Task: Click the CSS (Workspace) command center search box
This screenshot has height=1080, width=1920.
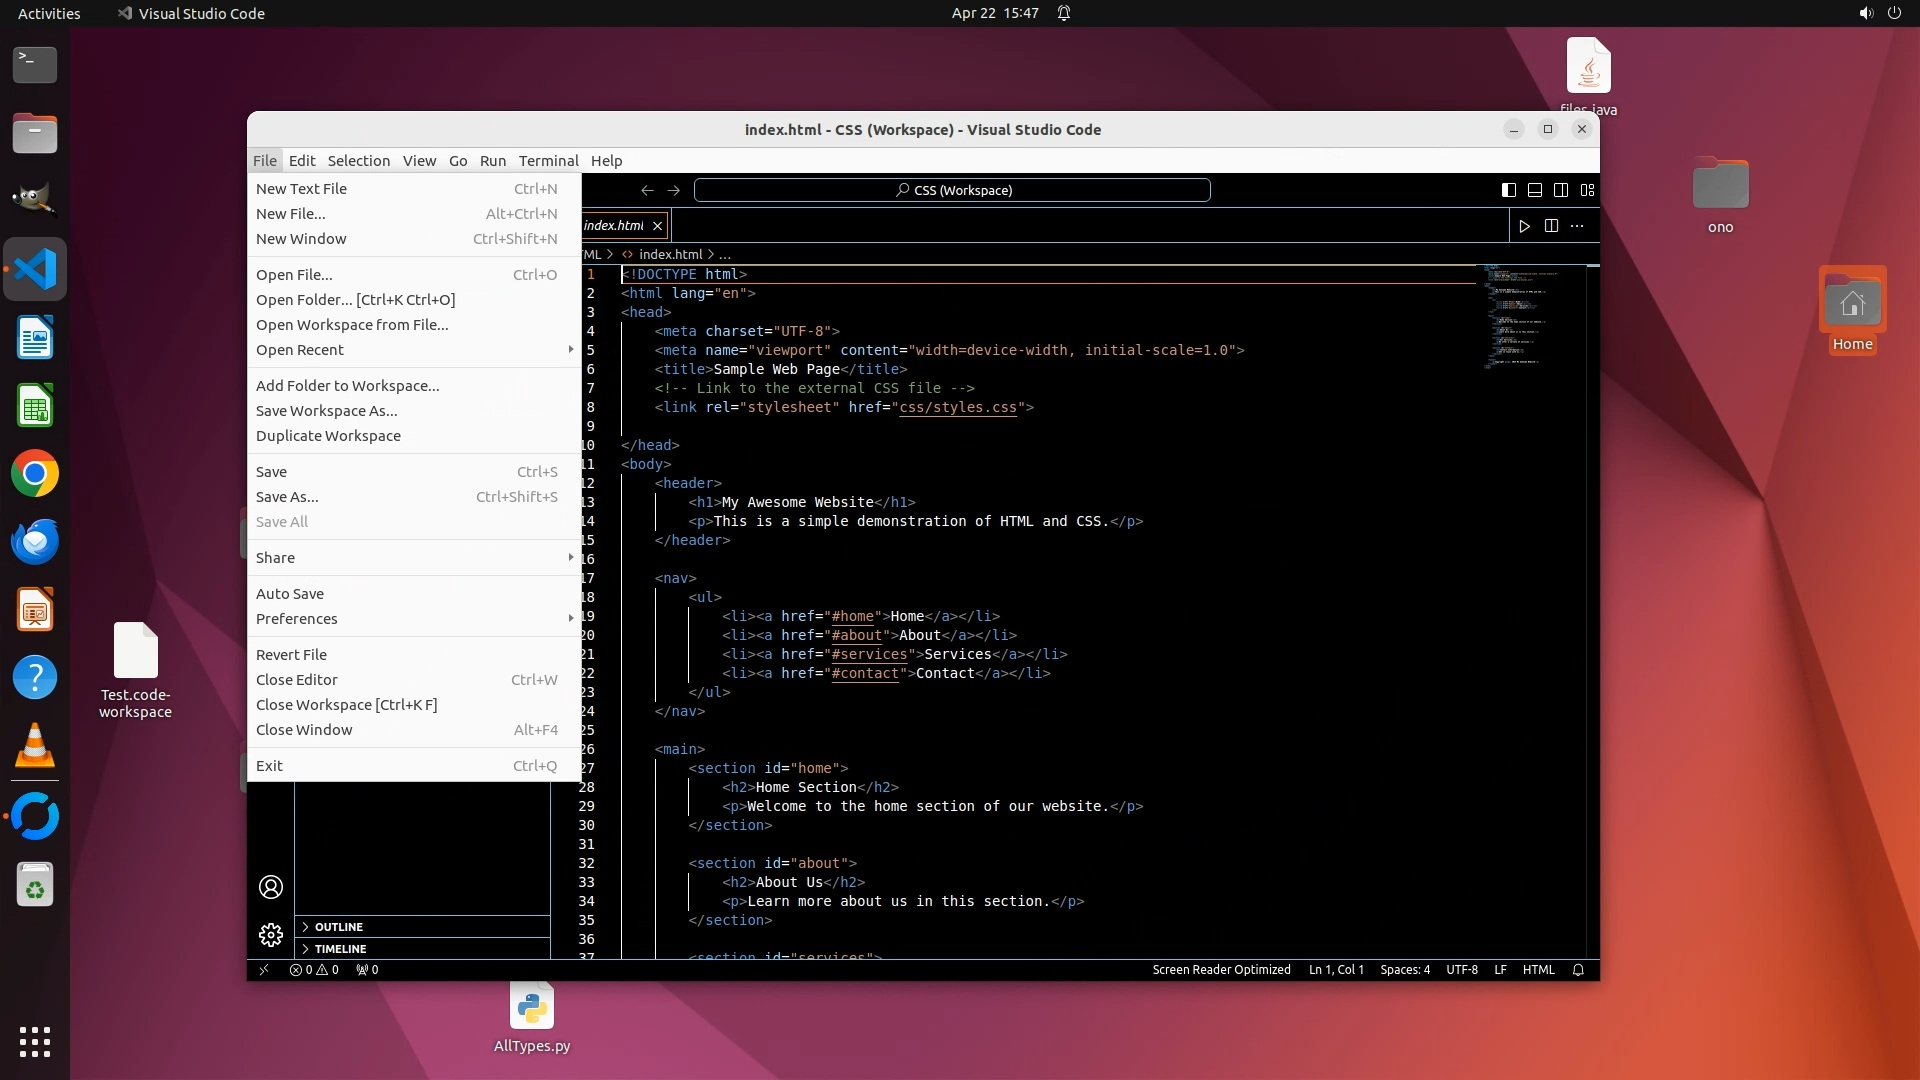Action: 952,190
